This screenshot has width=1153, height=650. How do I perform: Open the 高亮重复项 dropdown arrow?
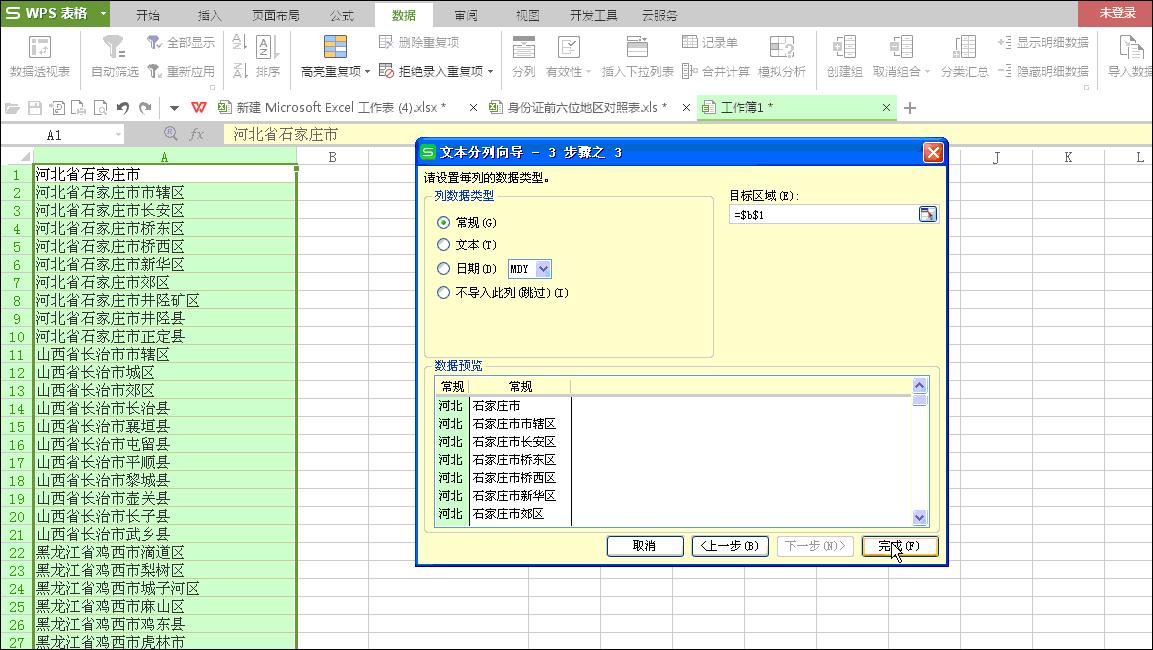[365, 70]
